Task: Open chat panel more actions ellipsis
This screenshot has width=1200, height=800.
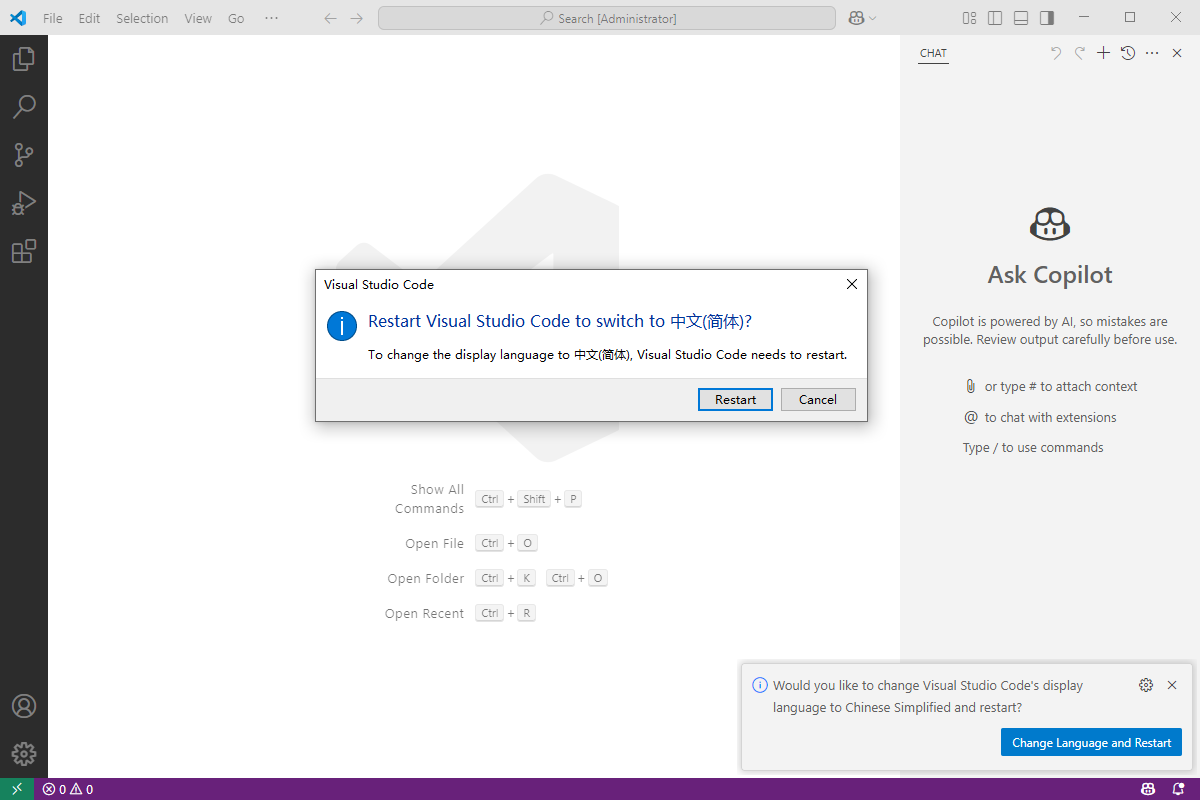Action: pos(1152,53)
